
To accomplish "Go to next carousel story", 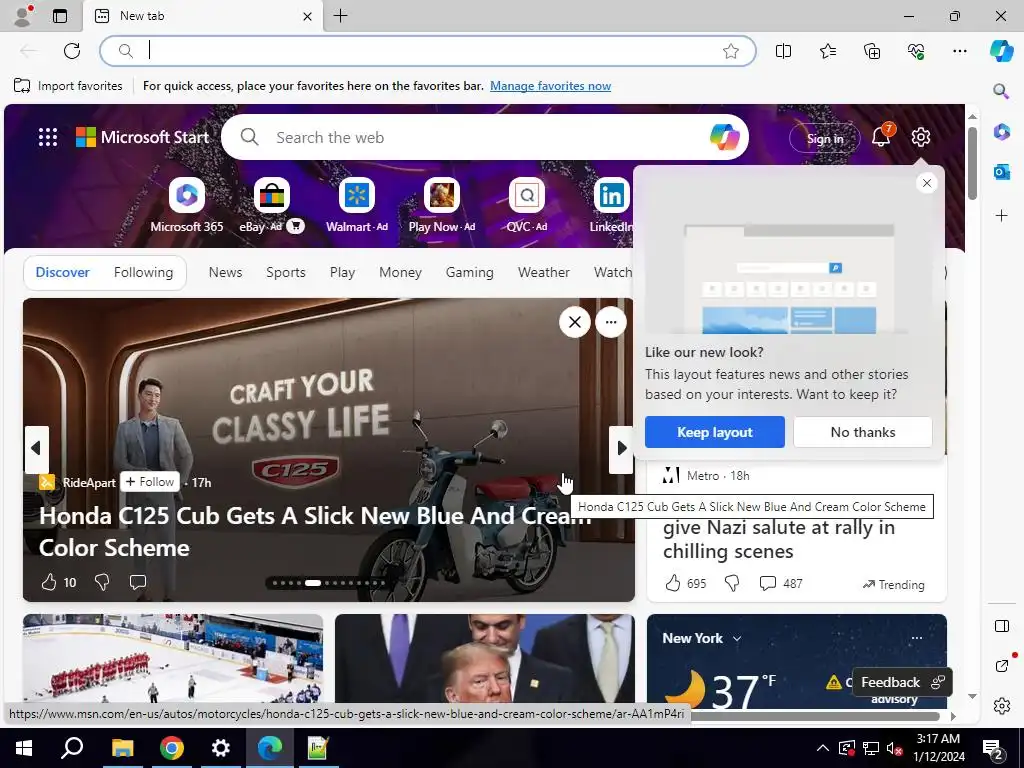I will (622, 448).
